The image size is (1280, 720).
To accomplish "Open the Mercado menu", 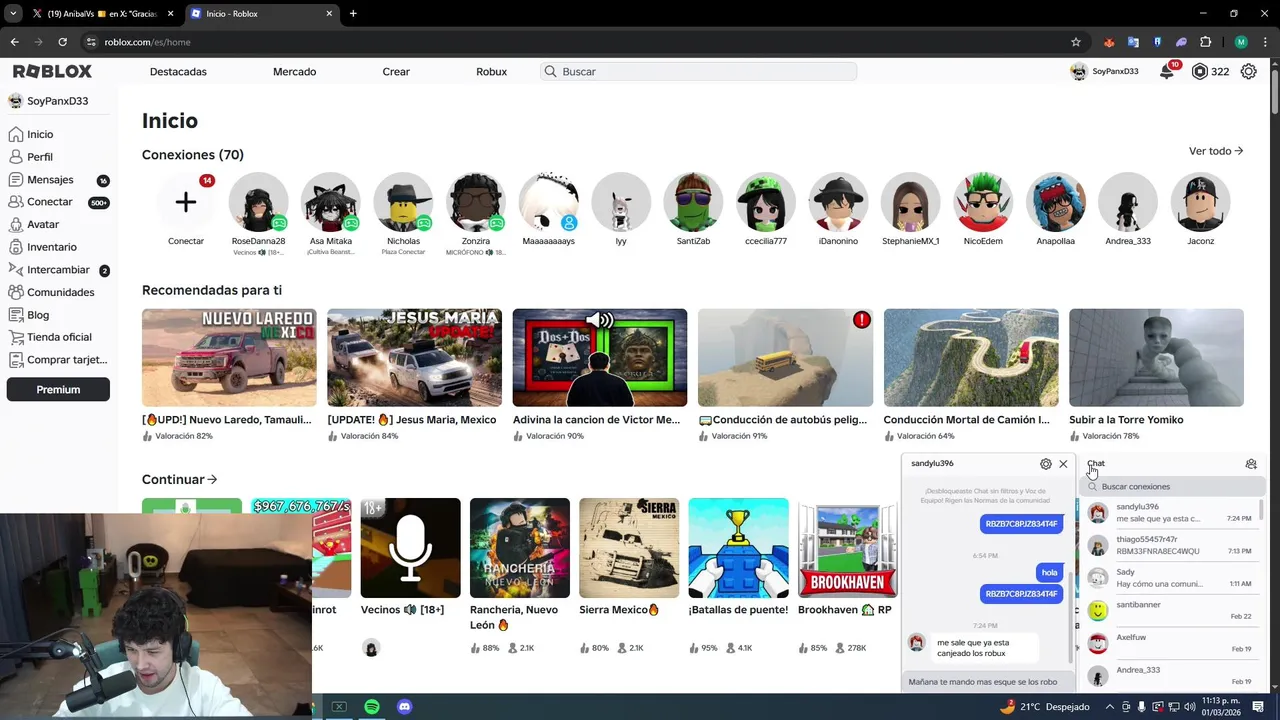I will click(x=294, y=72).
